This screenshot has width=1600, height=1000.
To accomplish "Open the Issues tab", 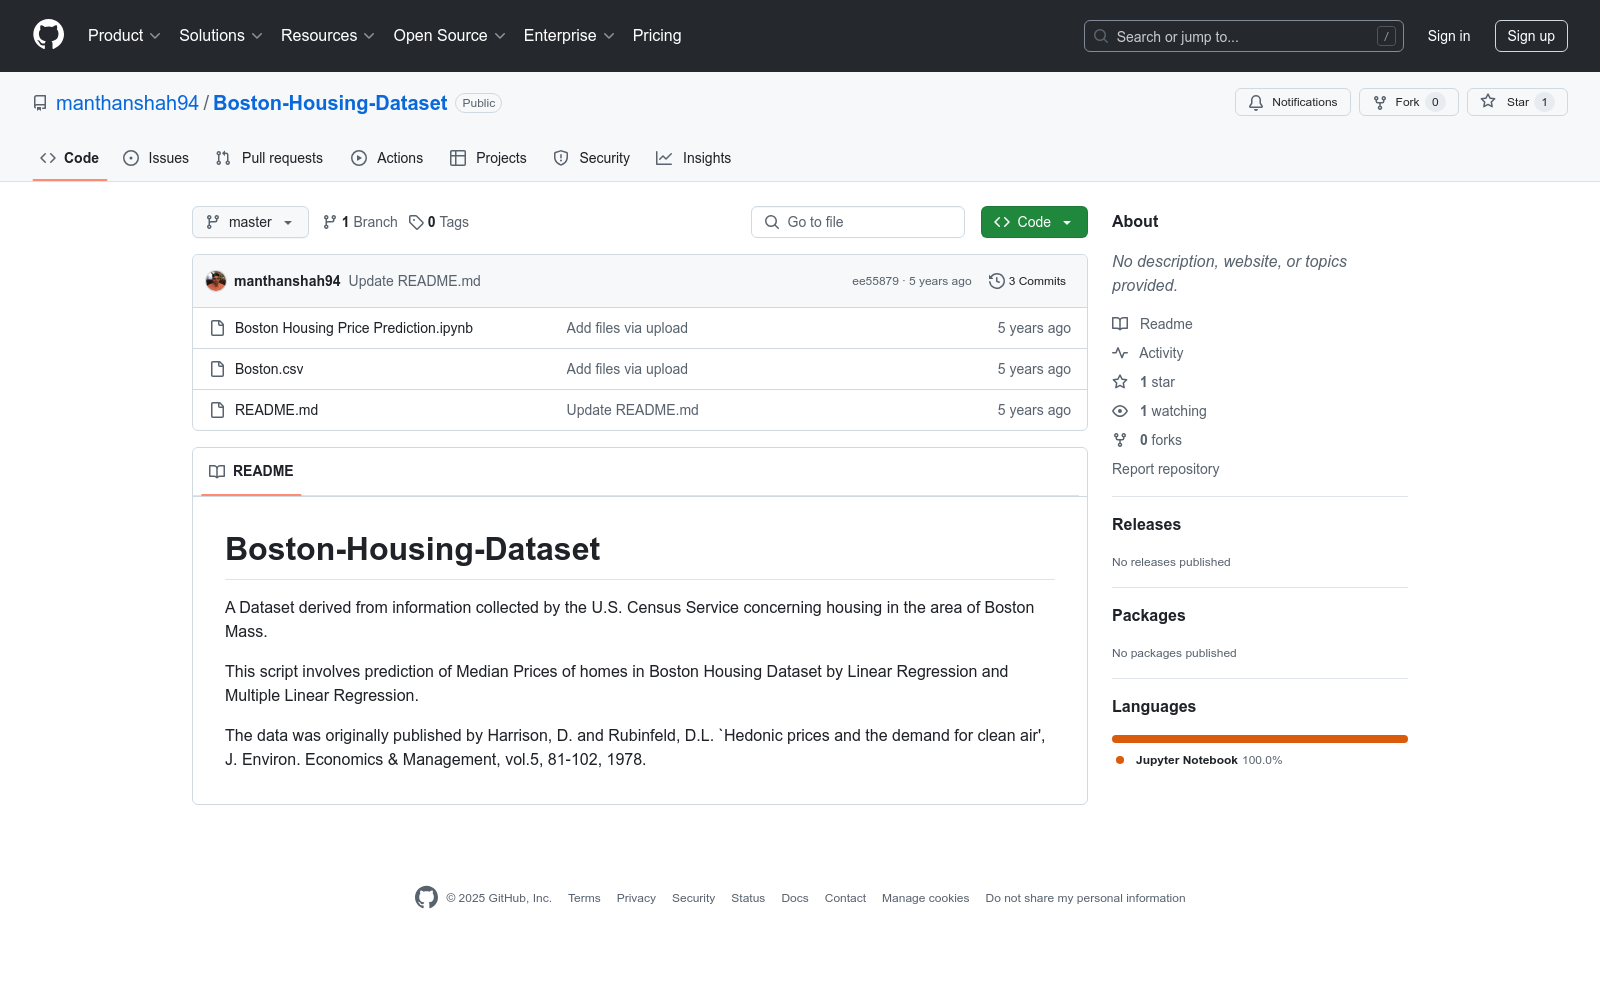I will pyautogui.click(x=156, y=158).
